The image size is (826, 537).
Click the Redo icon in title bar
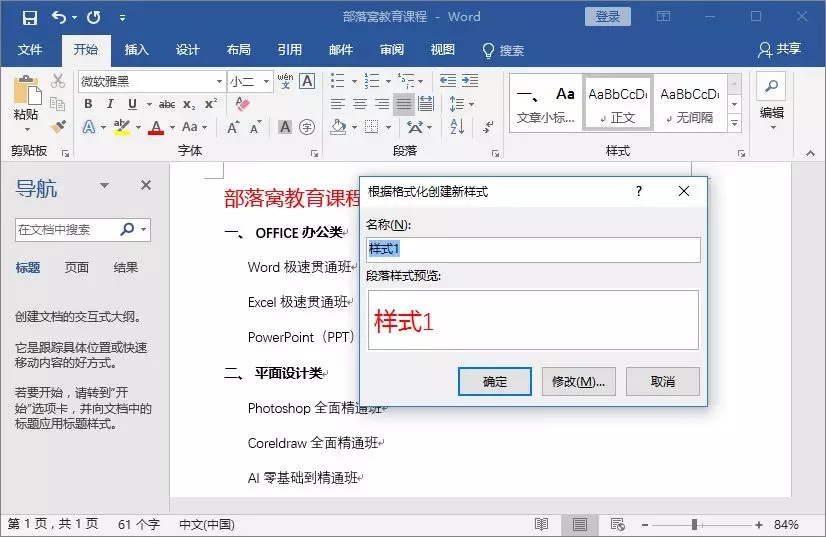pyautogui.click(x=94, y=17)
